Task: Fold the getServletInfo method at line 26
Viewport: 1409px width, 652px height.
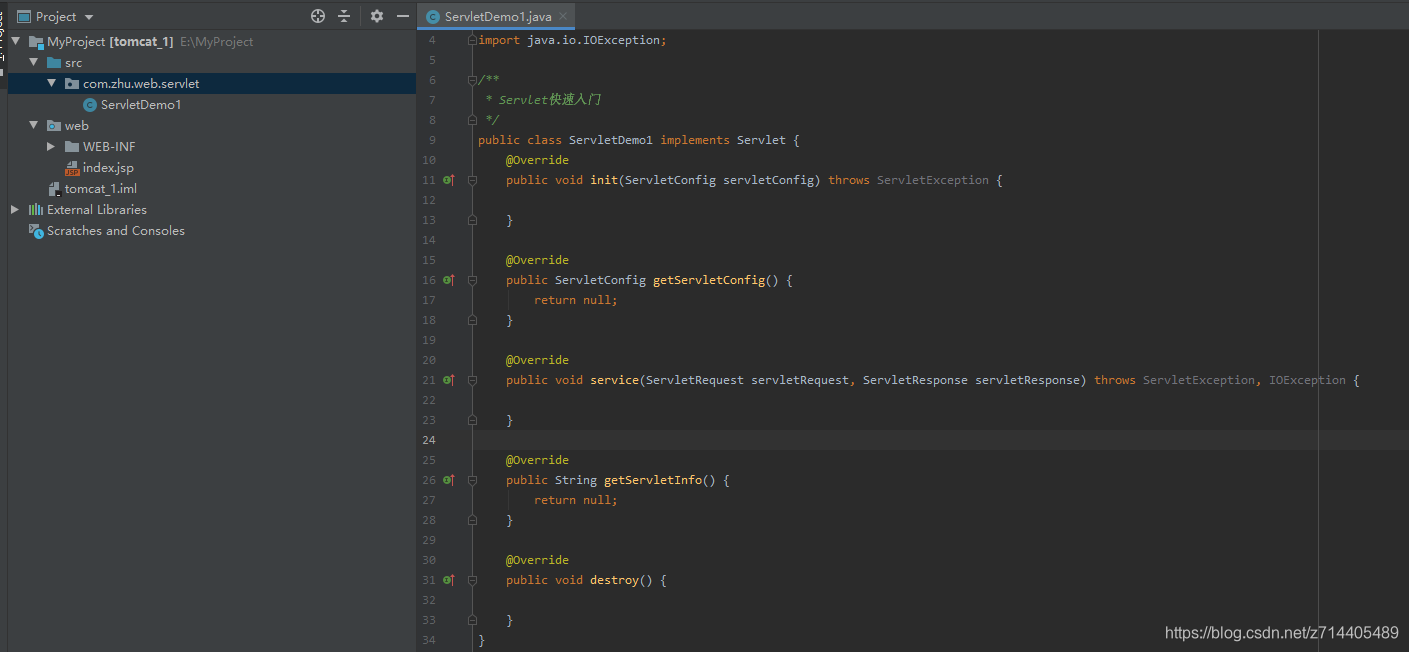Action: tap(472, 480)
